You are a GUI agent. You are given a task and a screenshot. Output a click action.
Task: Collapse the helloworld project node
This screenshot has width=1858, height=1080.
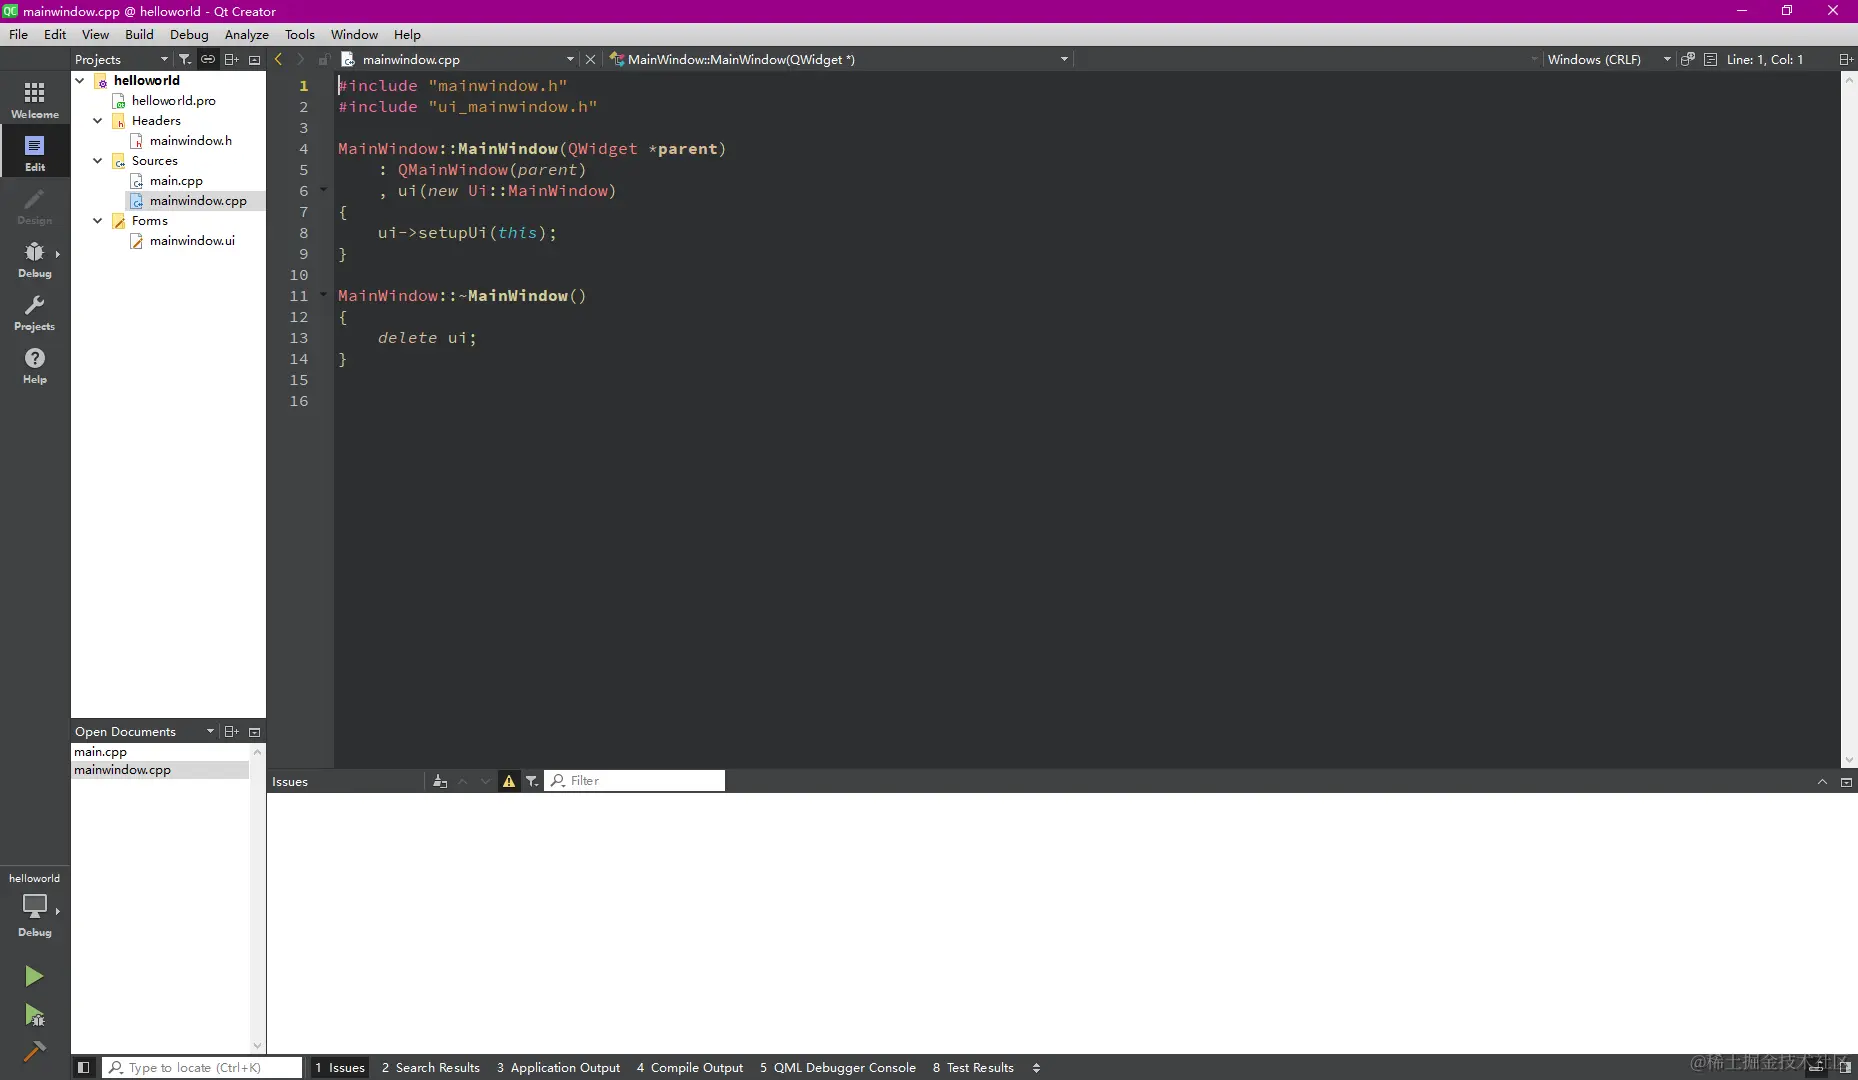click(x=80, y=80)
